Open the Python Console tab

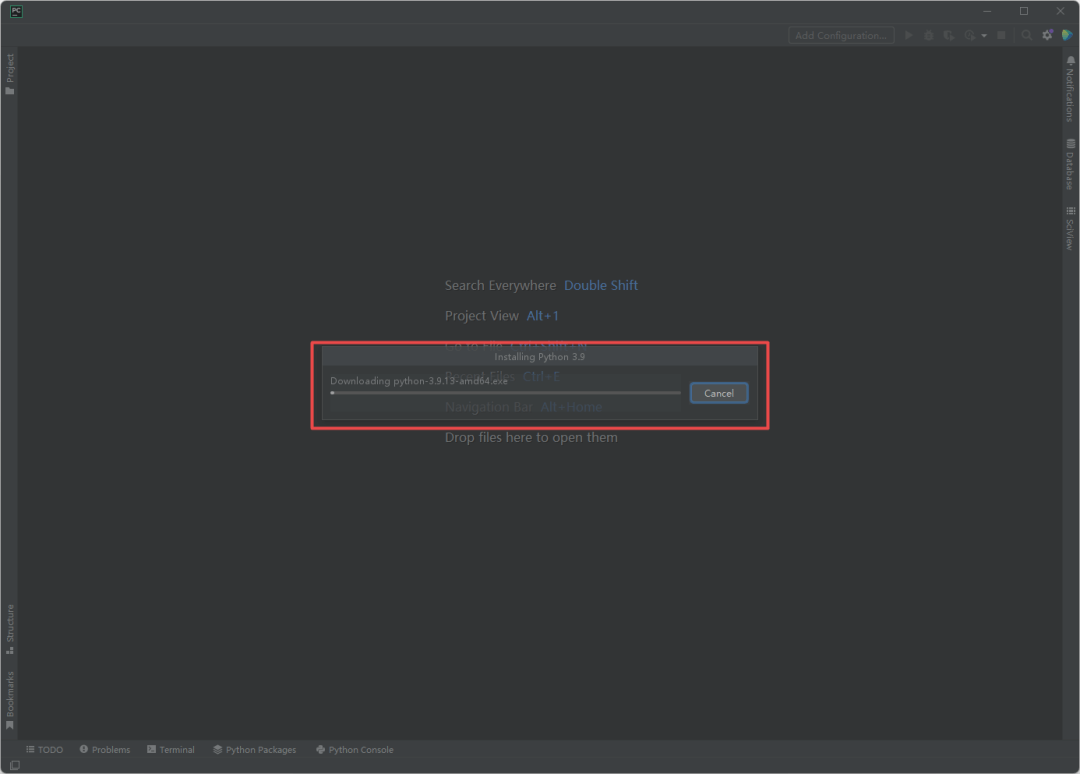click(x=354, y=749)
